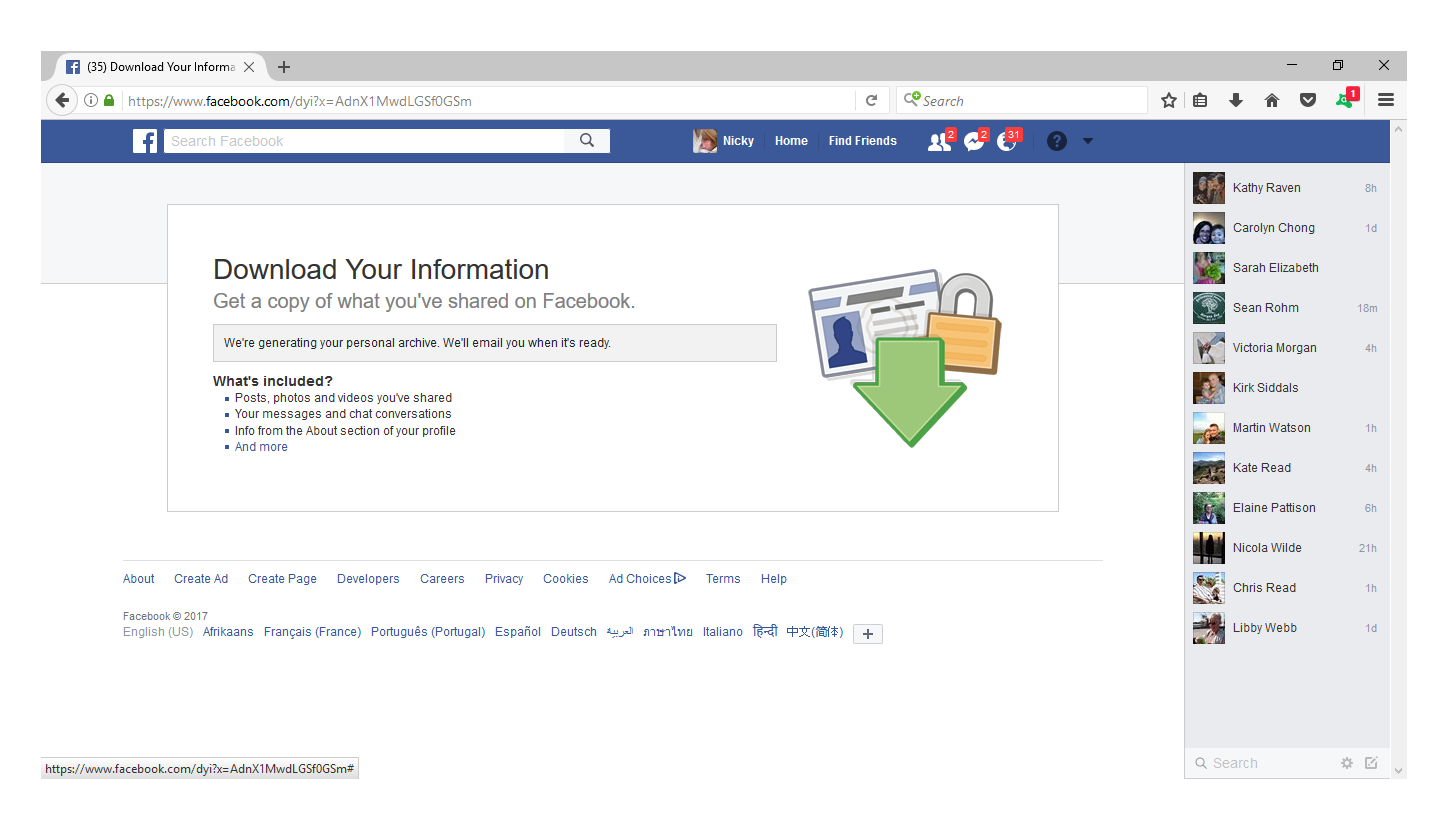Image resolution: width=1447 pixels, height=828 pixels.
Task: Open chat with Kathy Raven
Action: (x=1286, y=188)
